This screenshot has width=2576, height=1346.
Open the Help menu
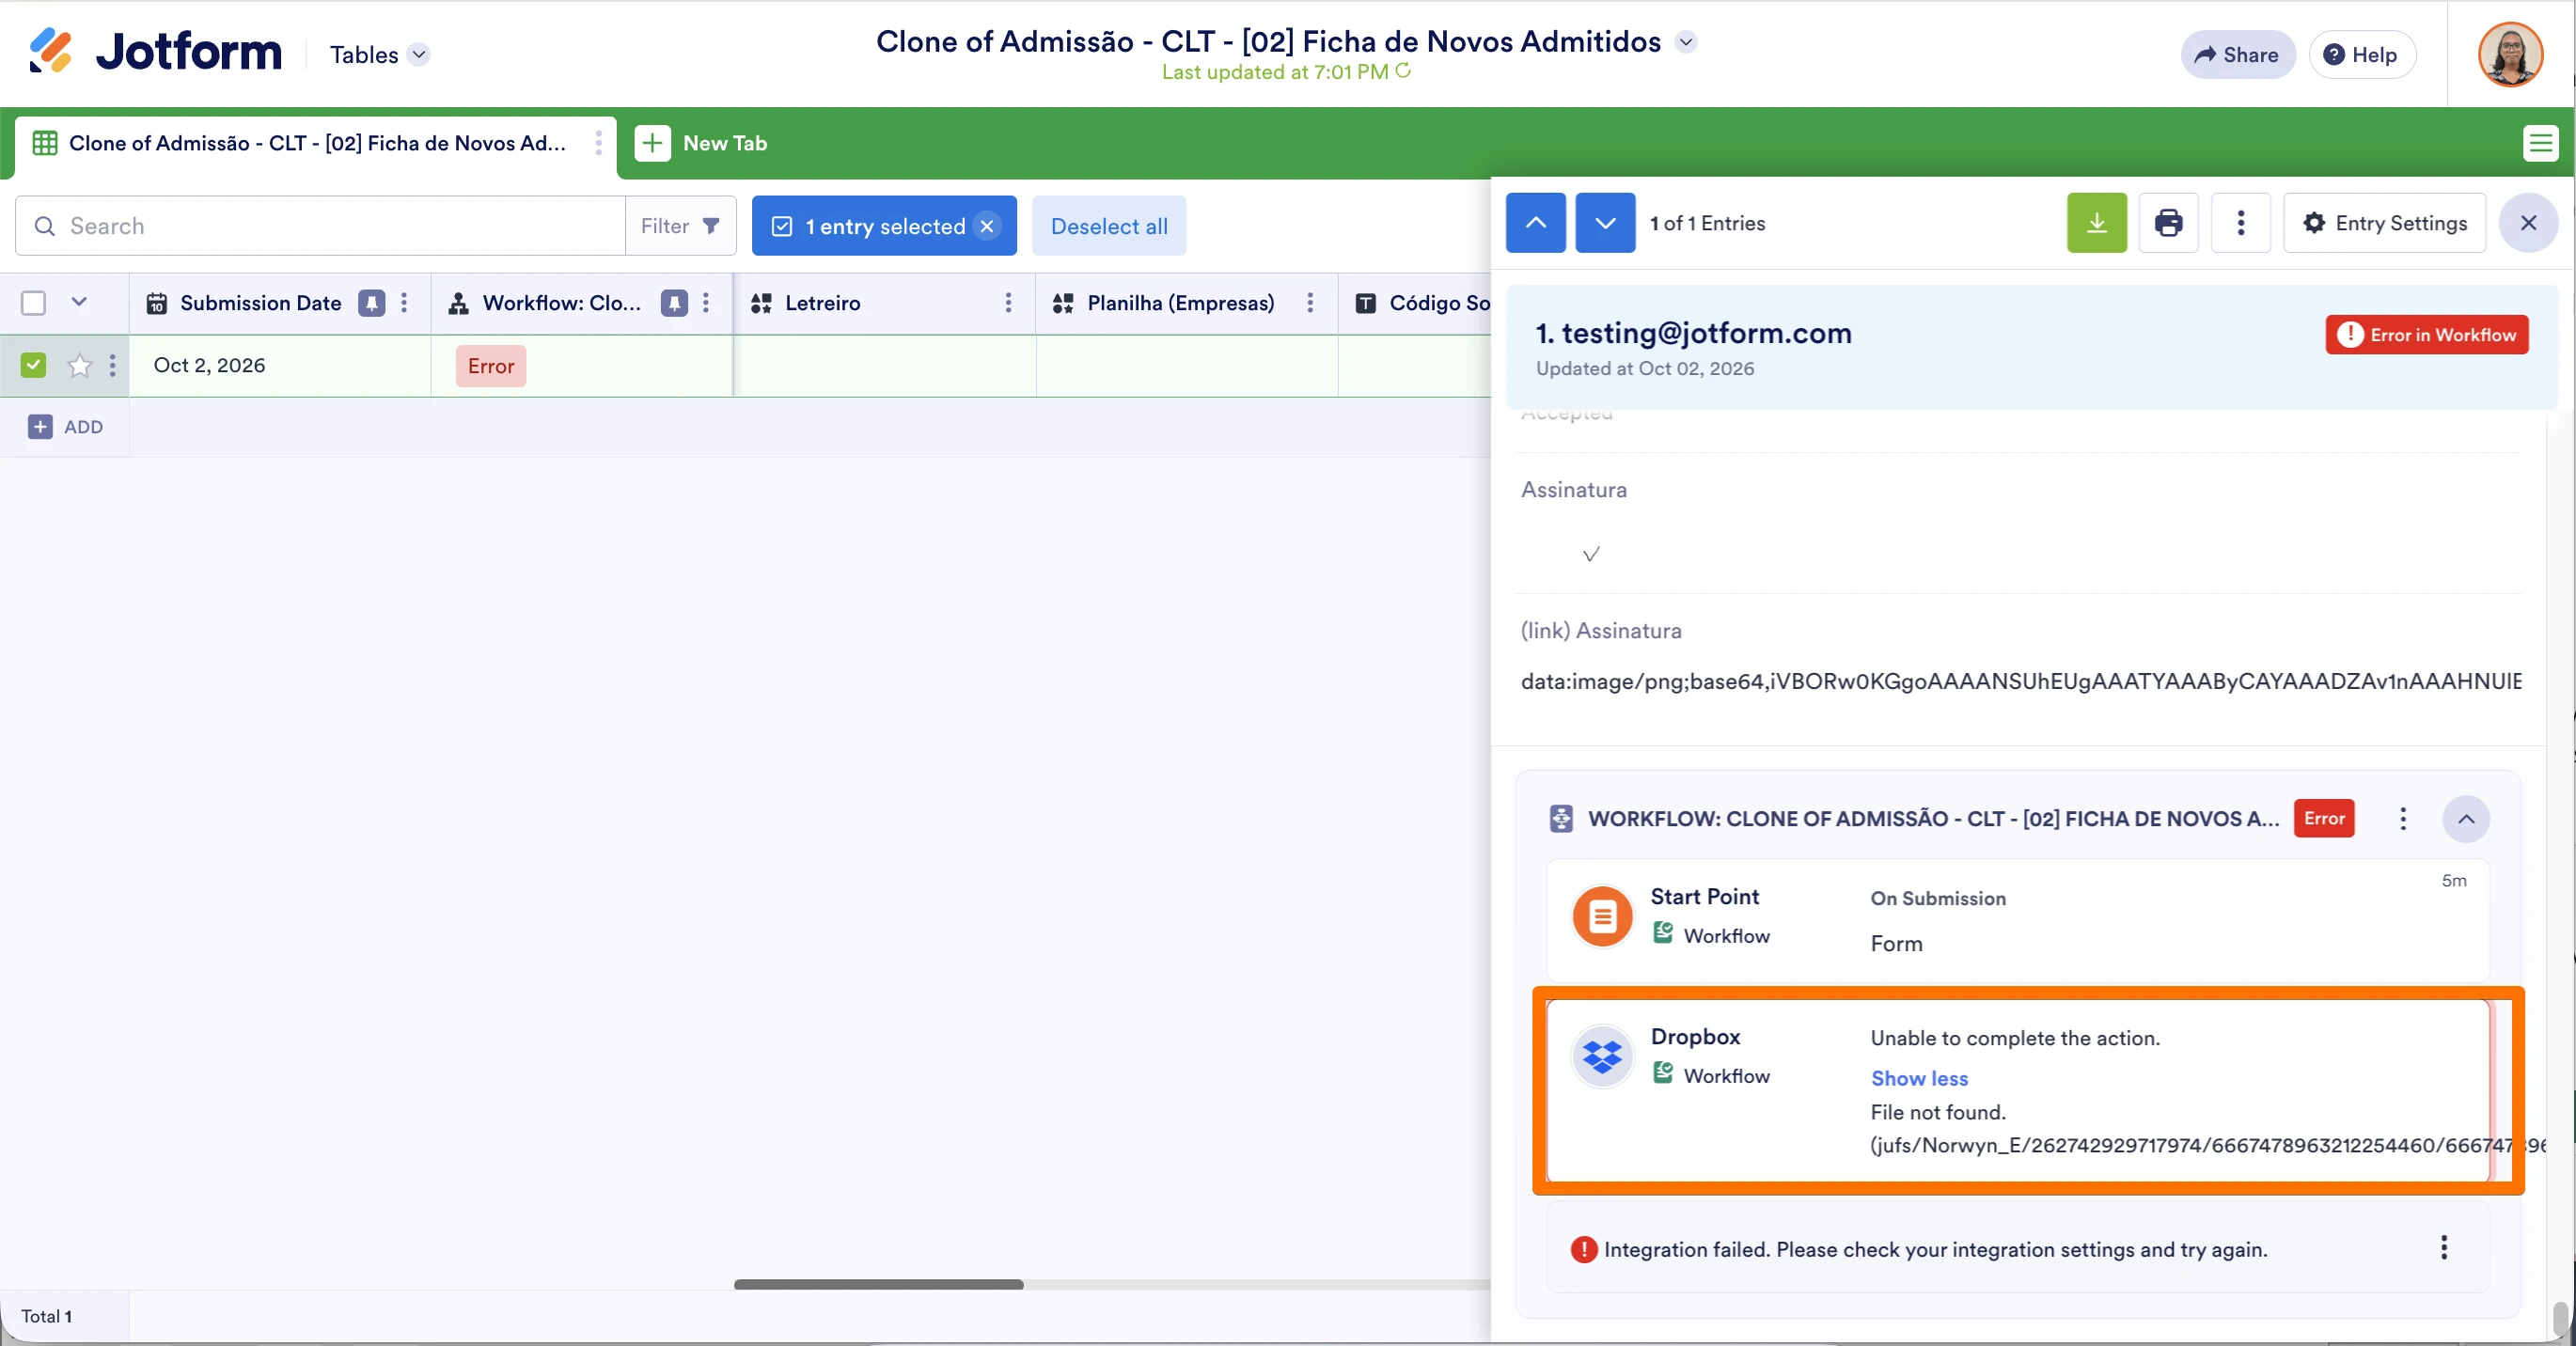[x=2362, y=55]
